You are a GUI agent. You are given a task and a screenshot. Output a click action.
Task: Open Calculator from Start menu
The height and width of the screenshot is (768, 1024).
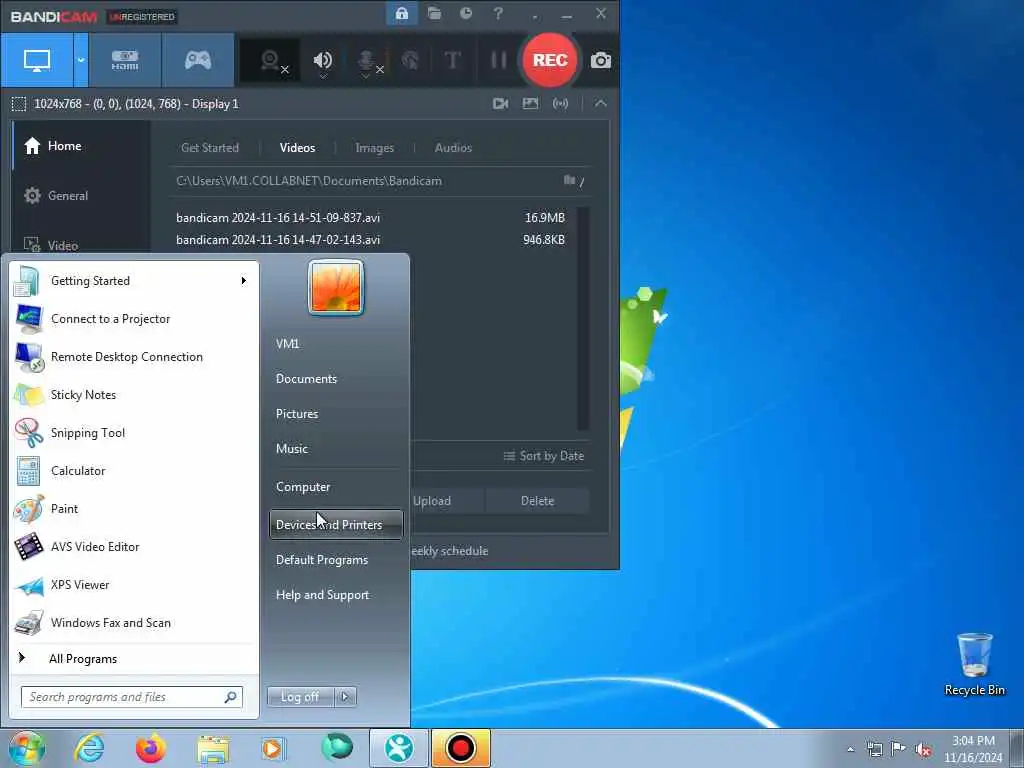pyautogui.click(x=134, y=470)
